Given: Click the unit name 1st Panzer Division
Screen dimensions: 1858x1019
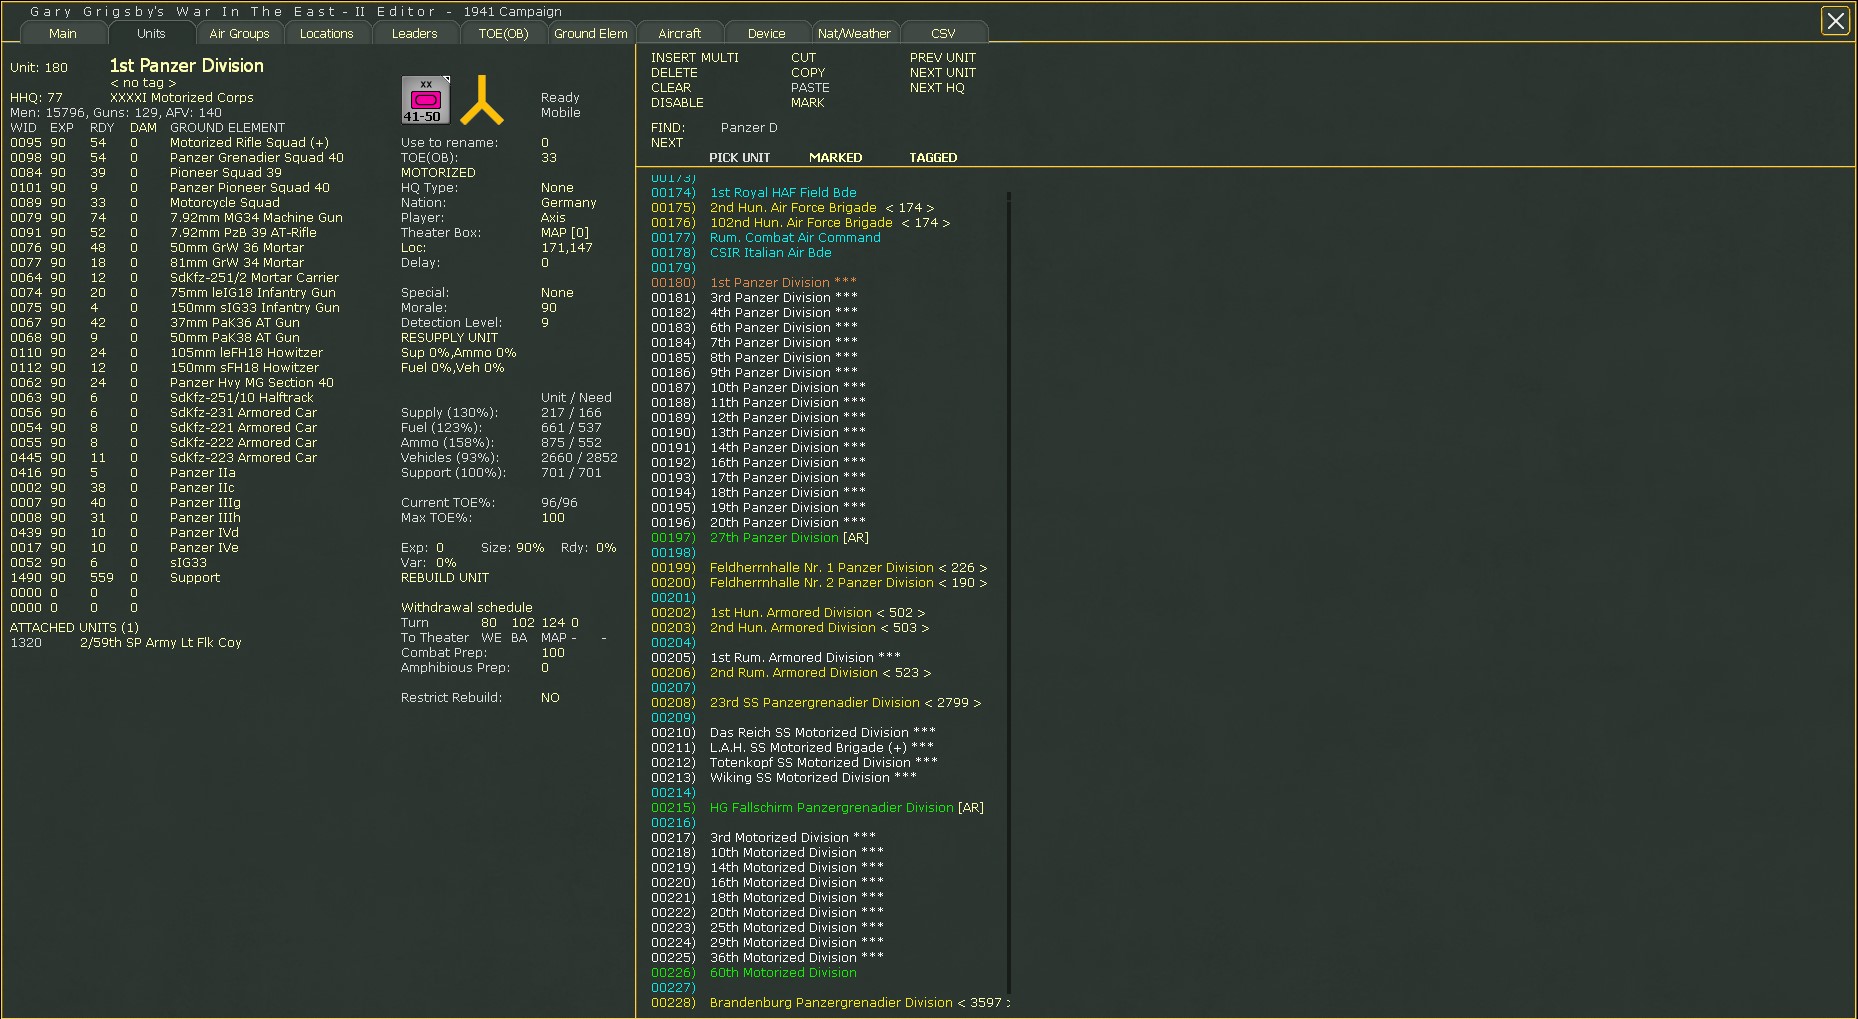Looking at the screenshot, I should (x=187, y=66).
